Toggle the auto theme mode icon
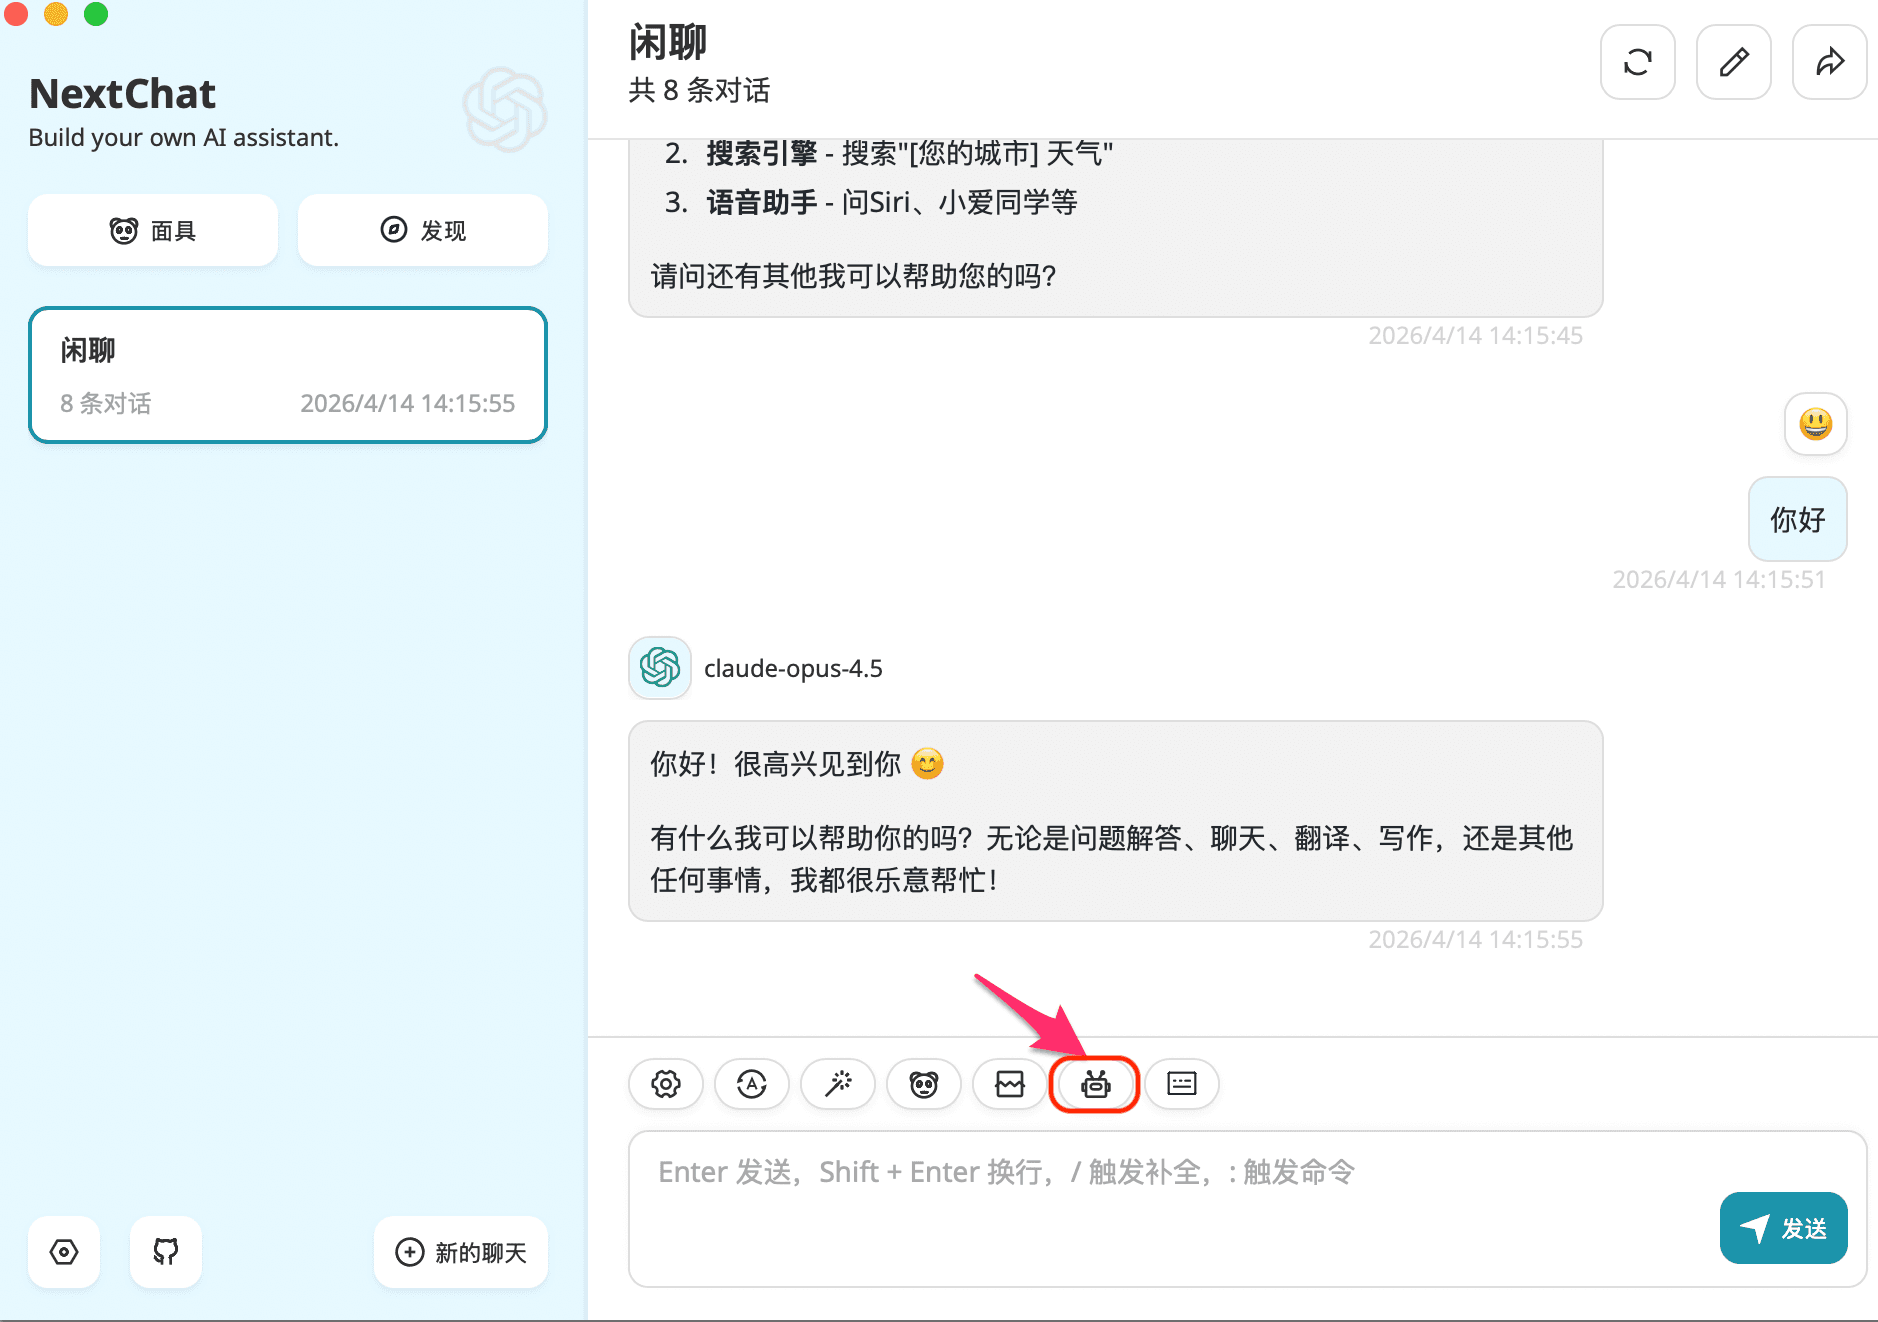Image resolution: width=1878 pixels, height=1322 pixels. click(751, 1084)
